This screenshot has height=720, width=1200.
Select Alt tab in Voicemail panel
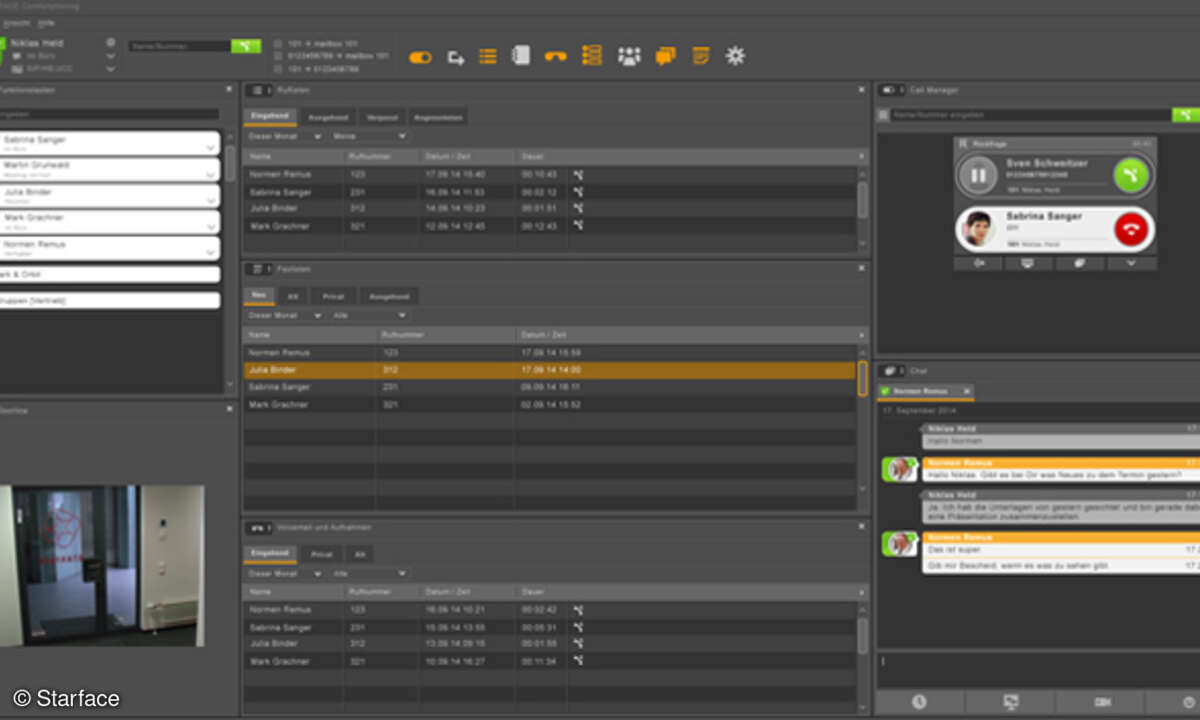(x=359, y=553)
